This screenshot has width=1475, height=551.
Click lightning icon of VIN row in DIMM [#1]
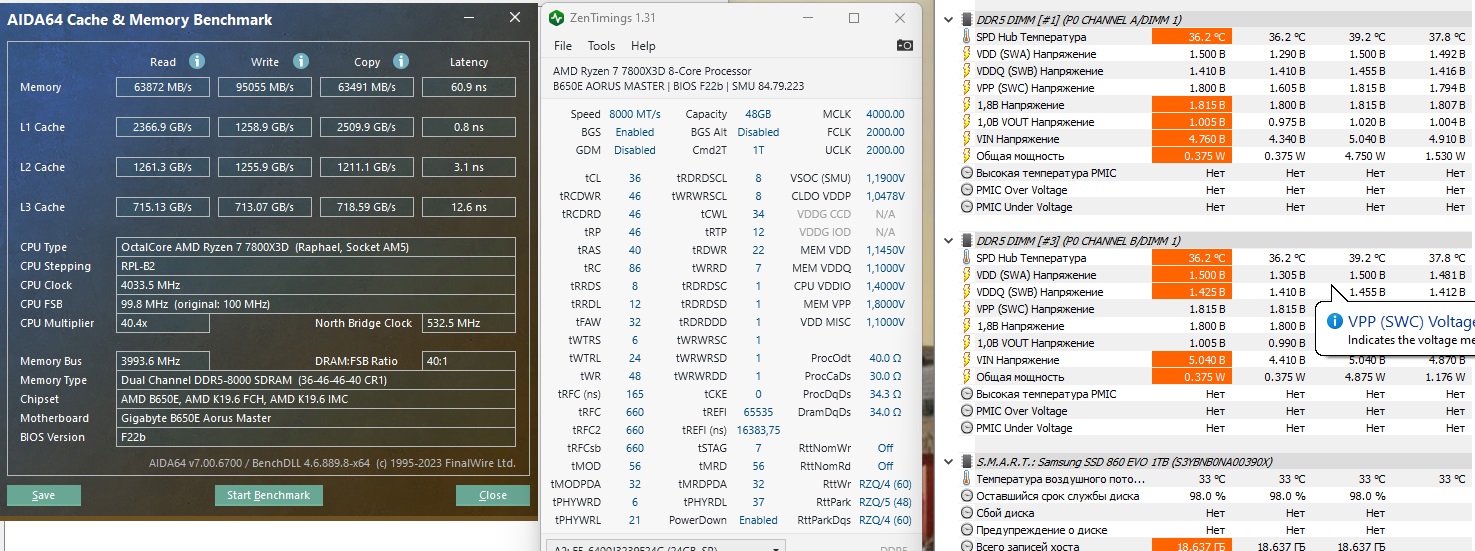966,139
